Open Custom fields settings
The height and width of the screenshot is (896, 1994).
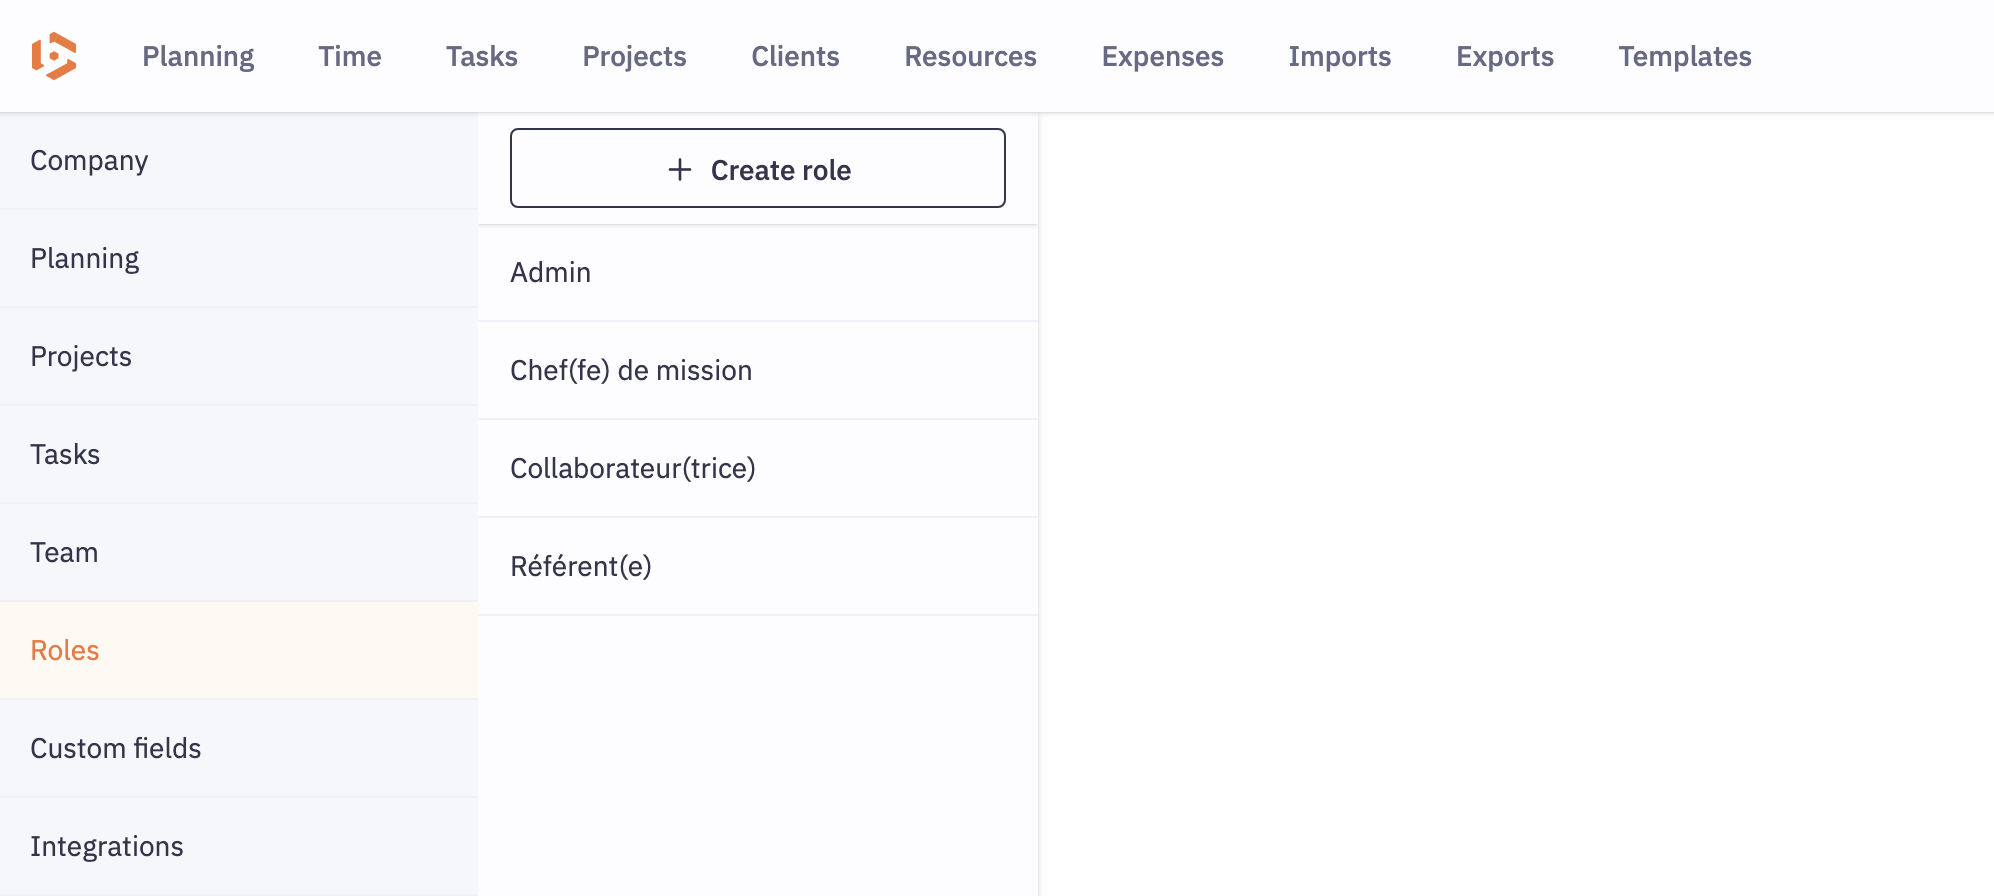(116, 749)
